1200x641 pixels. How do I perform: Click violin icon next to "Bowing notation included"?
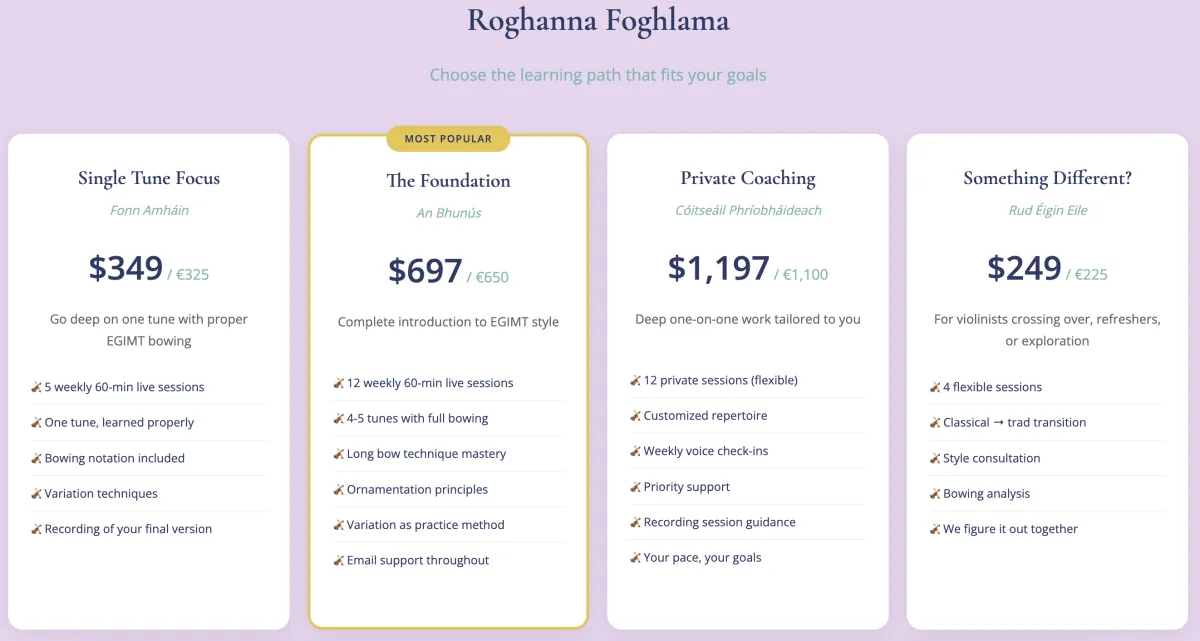37,458
